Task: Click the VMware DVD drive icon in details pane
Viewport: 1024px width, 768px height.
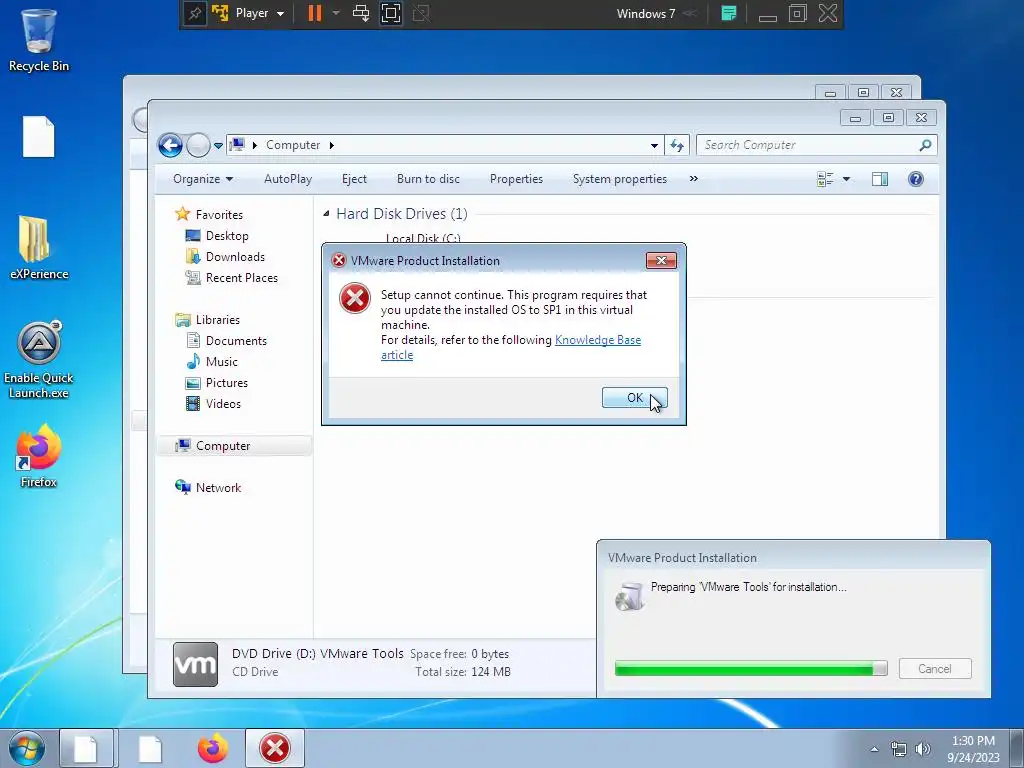Action: click(x=195, y=664)
